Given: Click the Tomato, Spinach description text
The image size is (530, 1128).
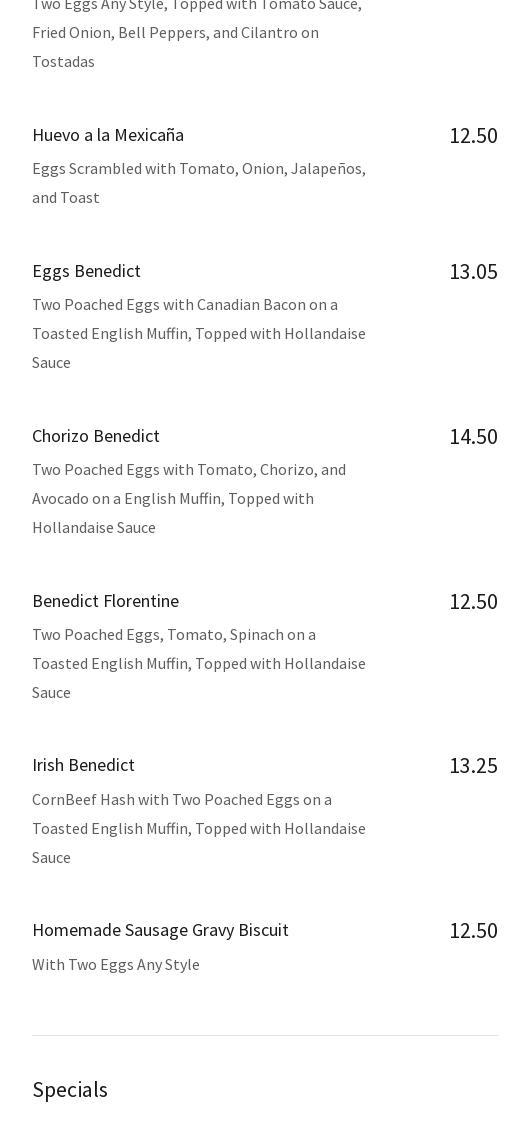Looking at the screenshot, I should [x=198, y=663].
